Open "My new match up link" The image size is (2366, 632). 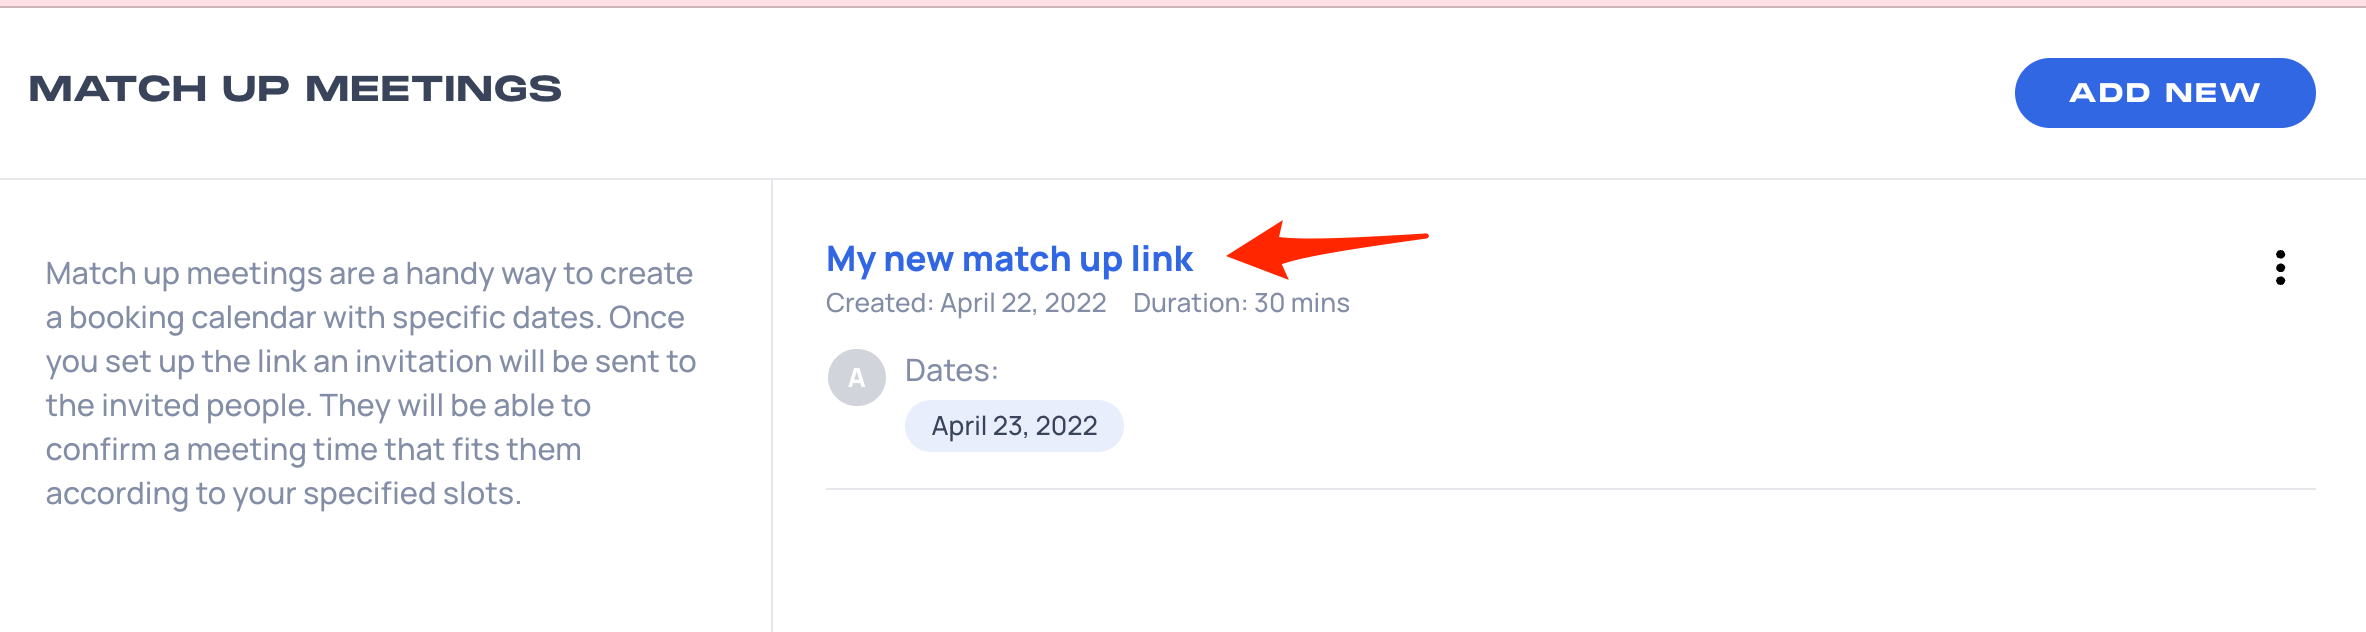[x=1009, y=259]
